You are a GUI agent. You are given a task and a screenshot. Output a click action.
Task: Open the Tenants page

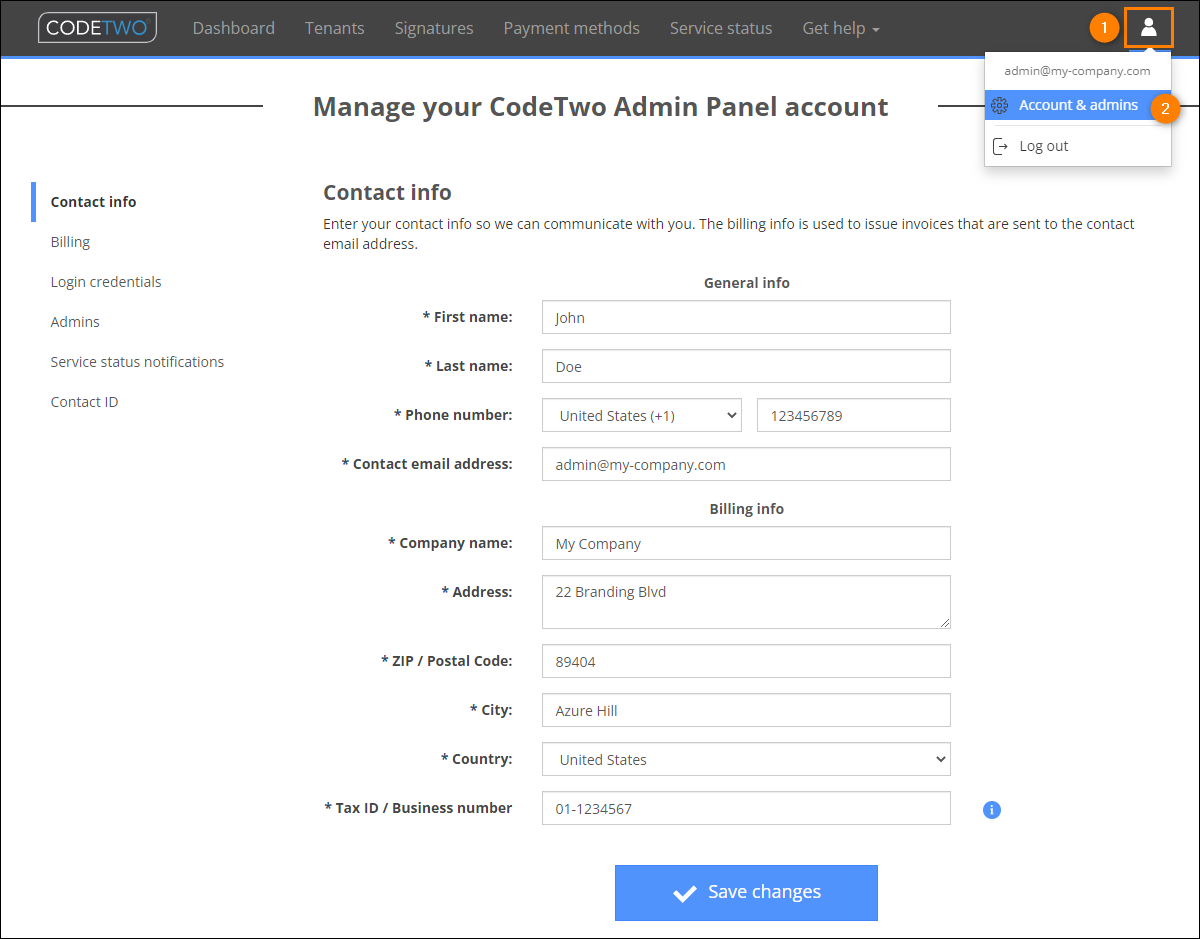(x=334, y=28)
